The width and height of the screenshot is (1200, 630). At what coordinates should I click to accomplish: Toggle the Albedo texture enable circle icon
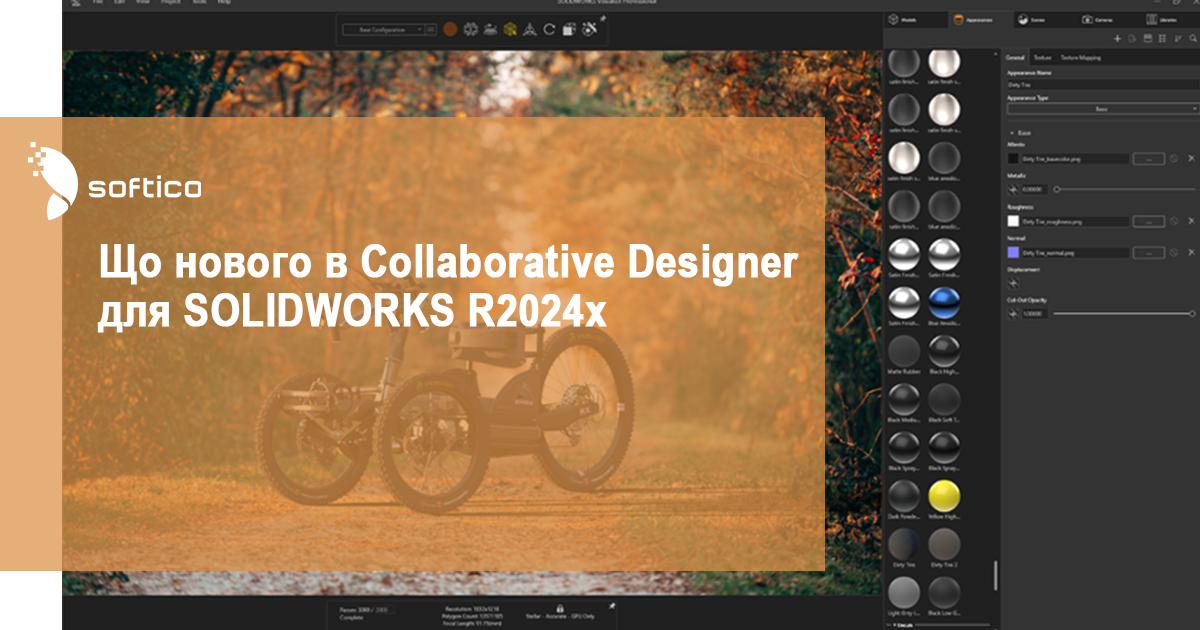[x=1174, y=158]
